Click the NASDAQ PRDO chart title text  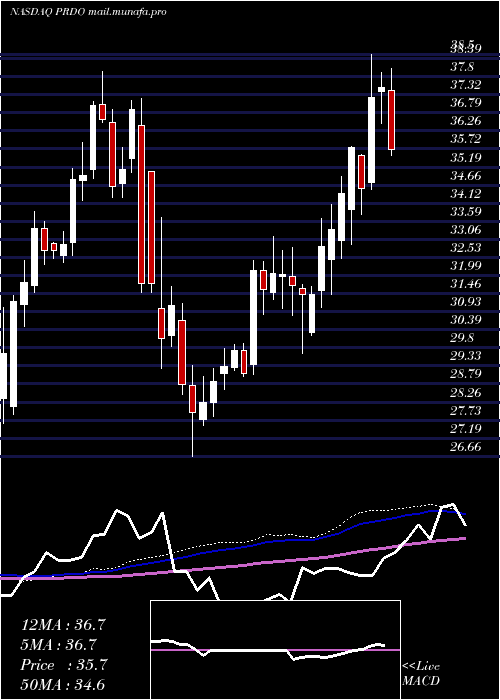[x=88, y=12]
